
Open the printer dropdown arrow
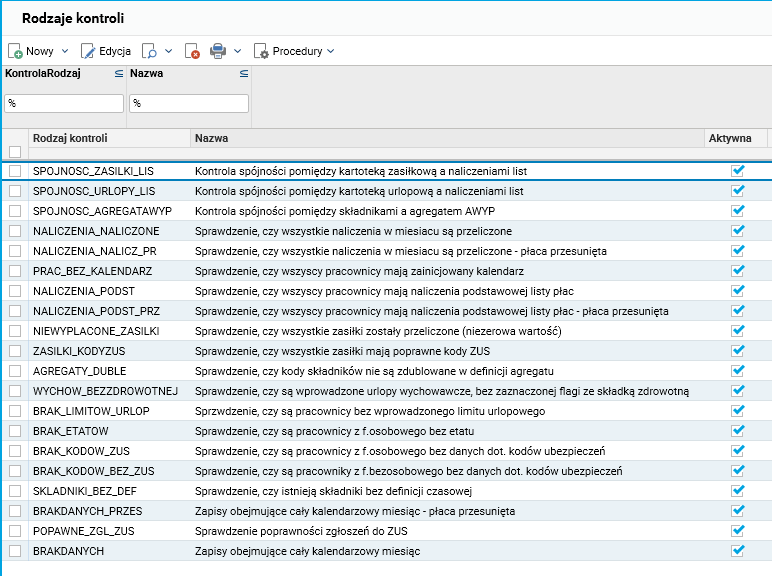(x=236, y=51)
